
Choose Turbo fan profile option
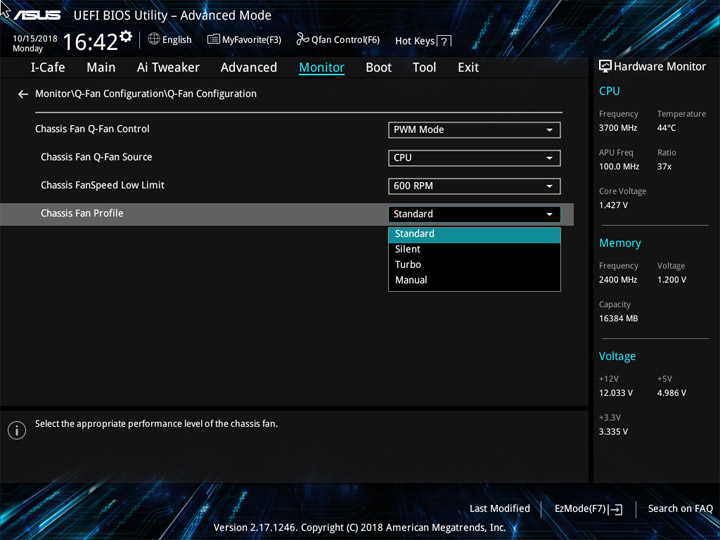click(474, 264)
